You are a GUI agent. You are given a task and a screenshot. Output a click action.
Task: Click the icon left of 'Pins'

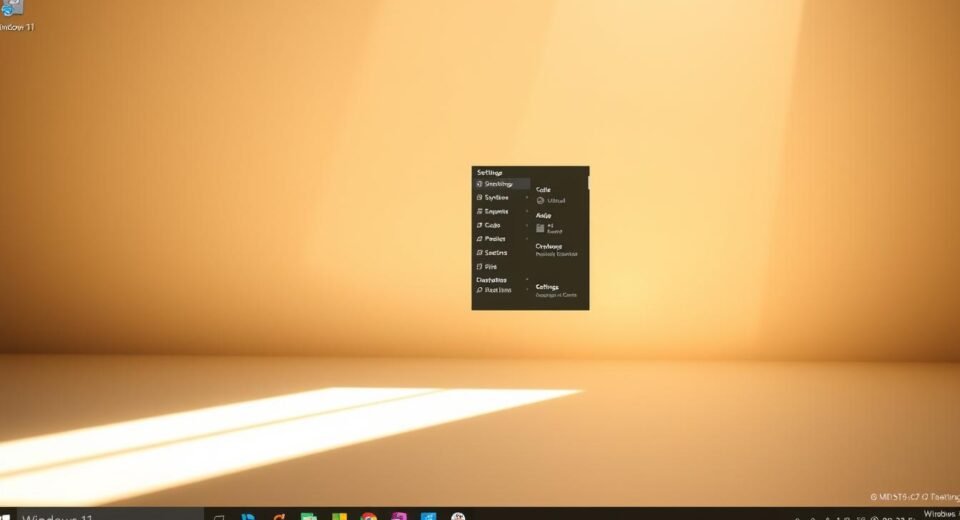pos(479,267)
